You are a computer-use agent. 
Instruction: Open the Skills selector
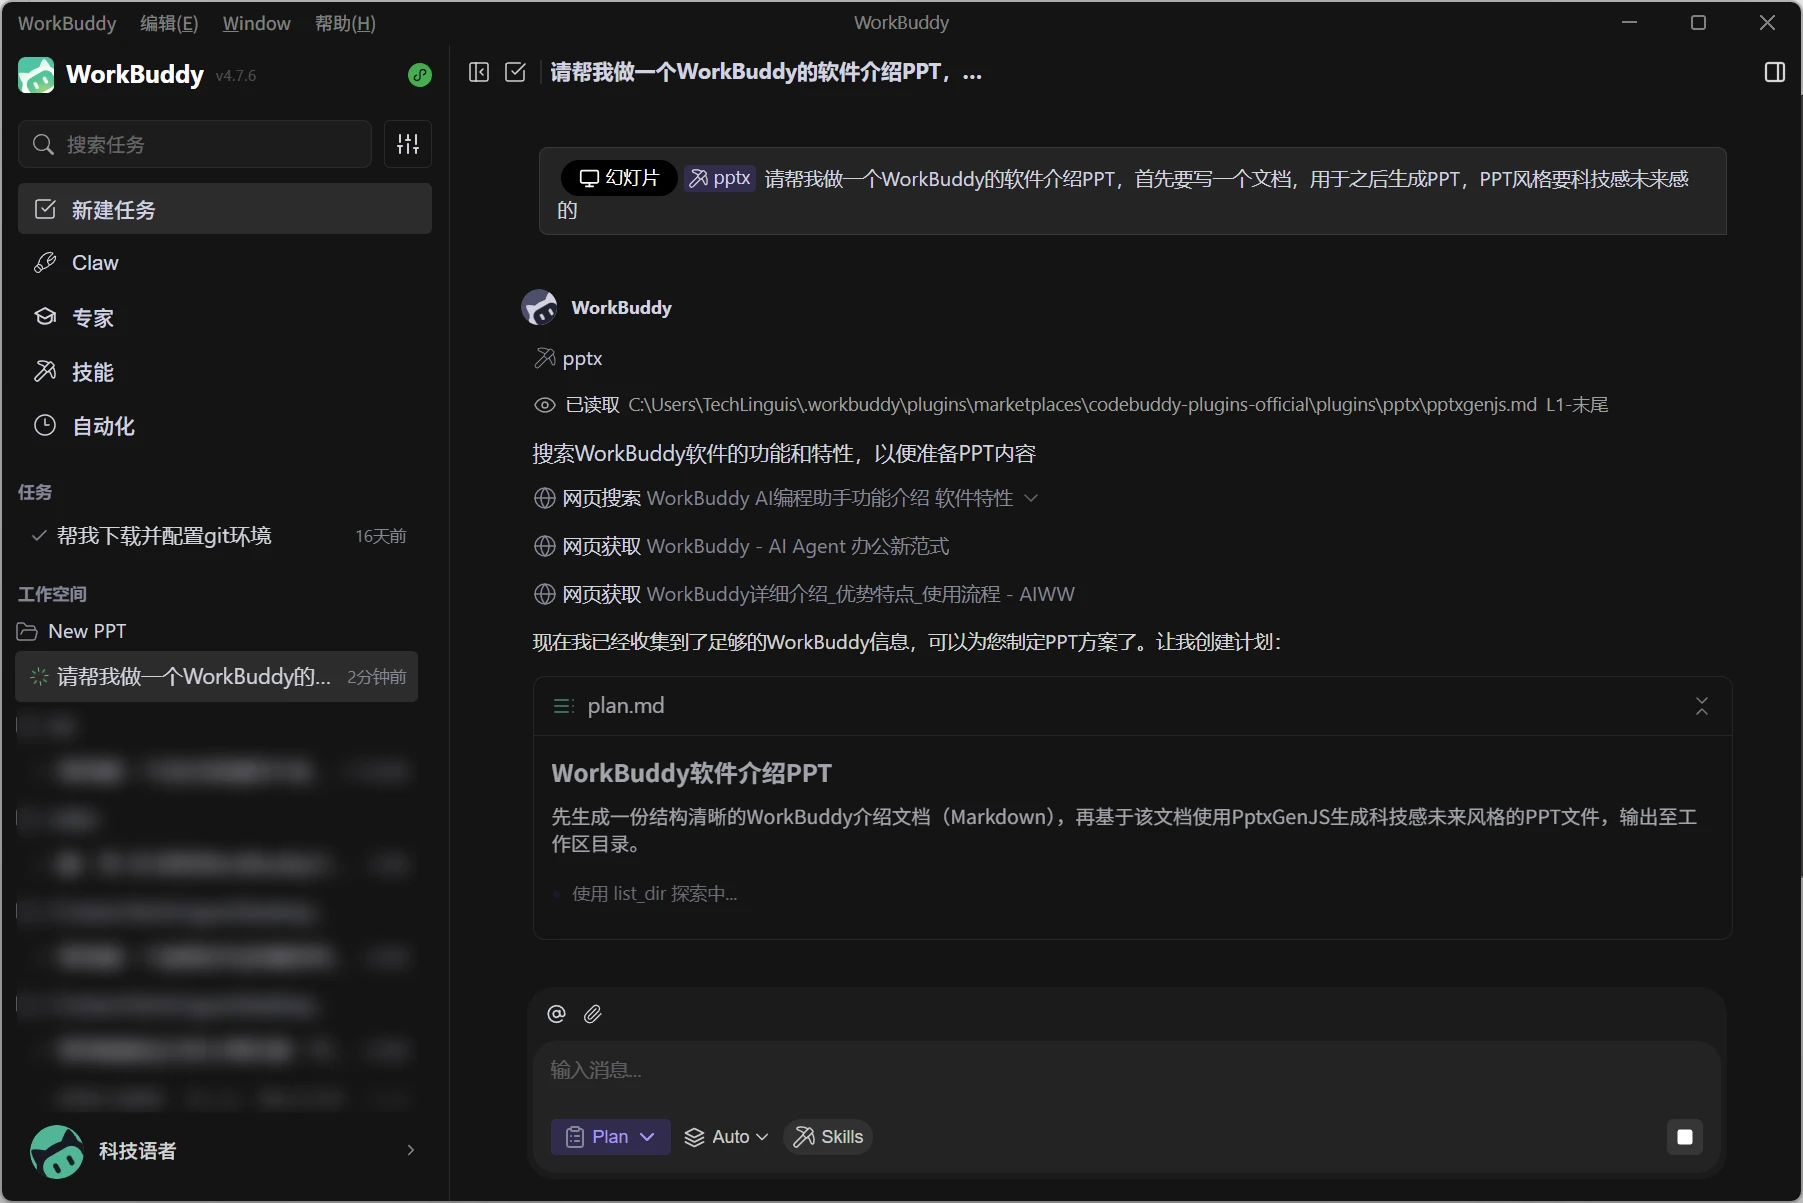(x=828, y=1137)
